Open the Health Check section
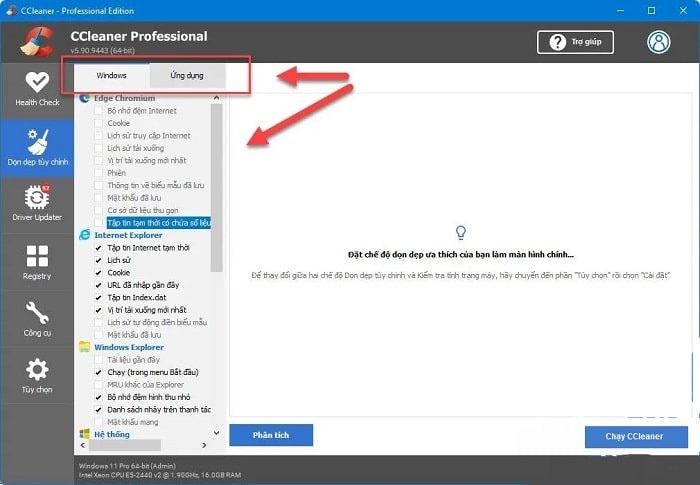 click(x=37, y=89)
